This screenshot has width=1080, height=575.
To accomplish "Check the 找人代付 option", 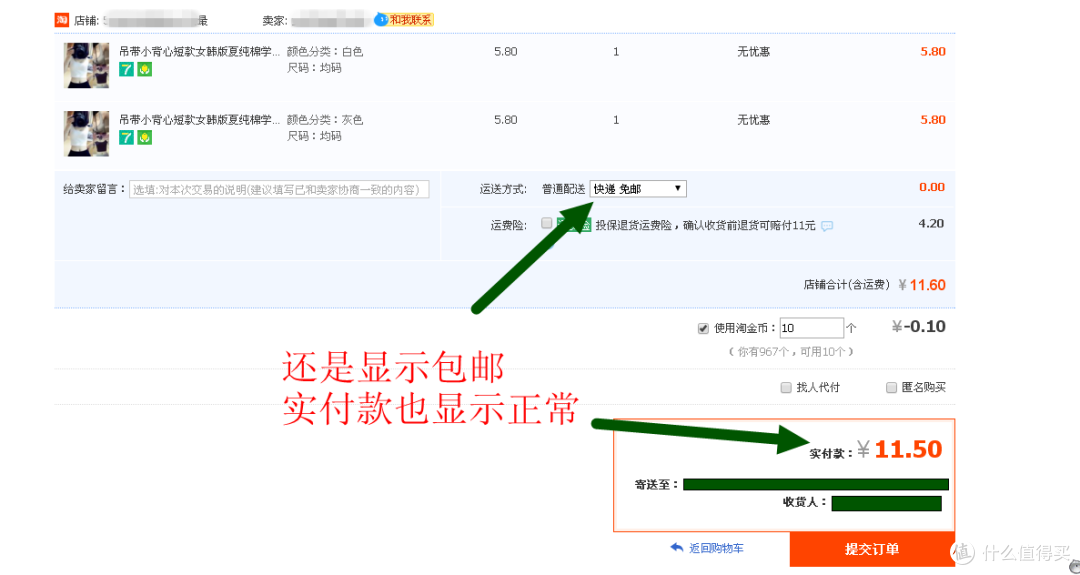I will click(786, 388).
